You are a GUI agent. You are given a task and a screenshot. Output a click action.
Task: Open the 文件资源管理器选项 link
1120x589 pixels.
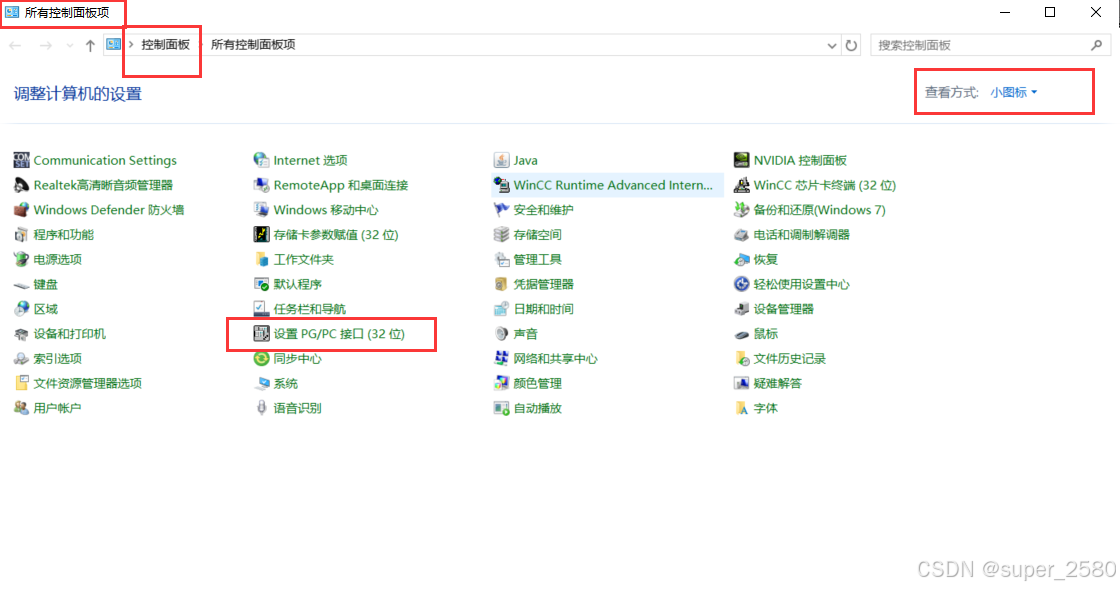(87, 383)
